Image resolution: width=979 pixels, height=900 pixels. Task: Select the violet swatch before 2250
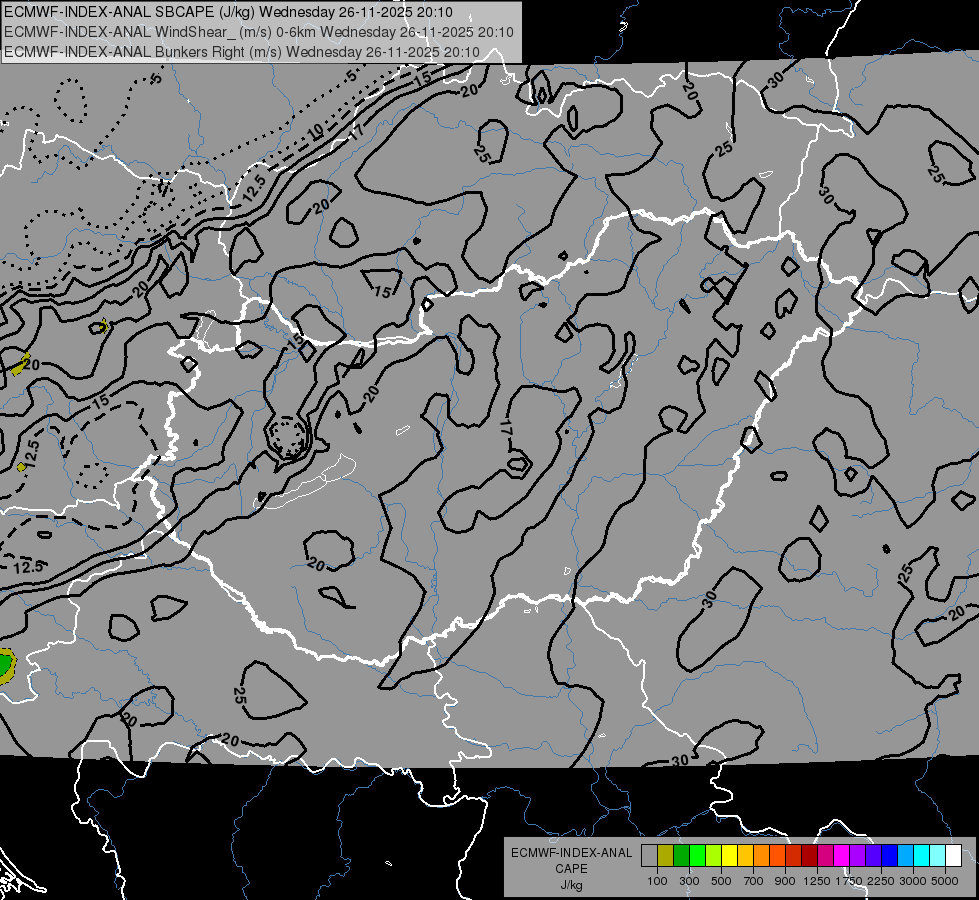(x=873, y=856)
